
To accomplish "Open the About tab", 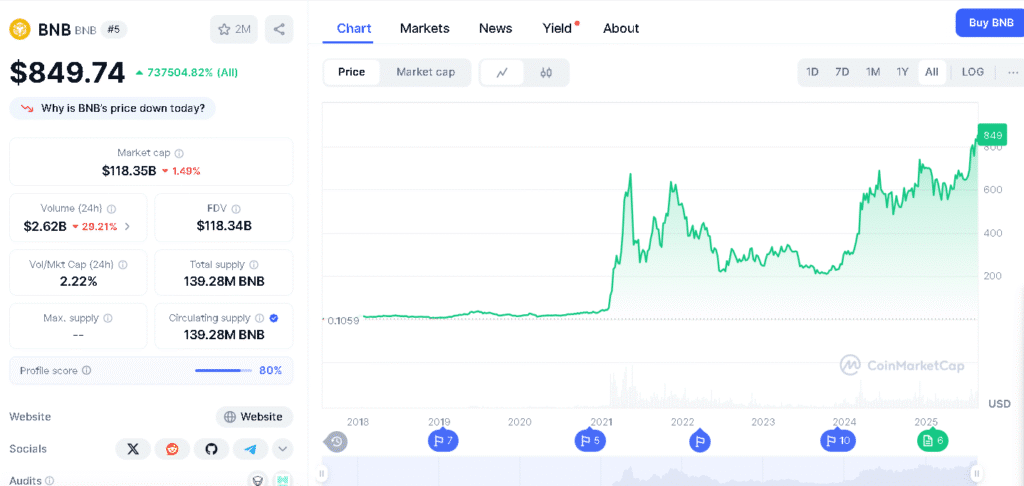I will tap(621, 28).
